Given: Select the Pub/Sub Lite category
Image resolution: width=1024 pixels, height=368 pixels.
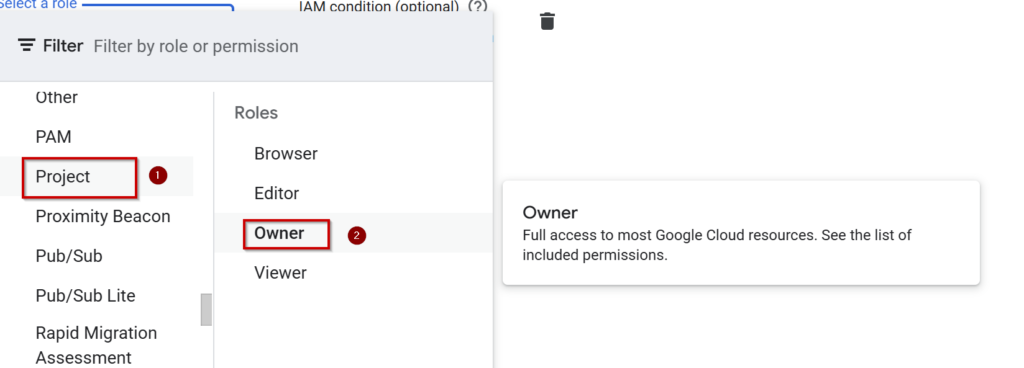Looking at the screenshot, I should (x=86, y=296).
